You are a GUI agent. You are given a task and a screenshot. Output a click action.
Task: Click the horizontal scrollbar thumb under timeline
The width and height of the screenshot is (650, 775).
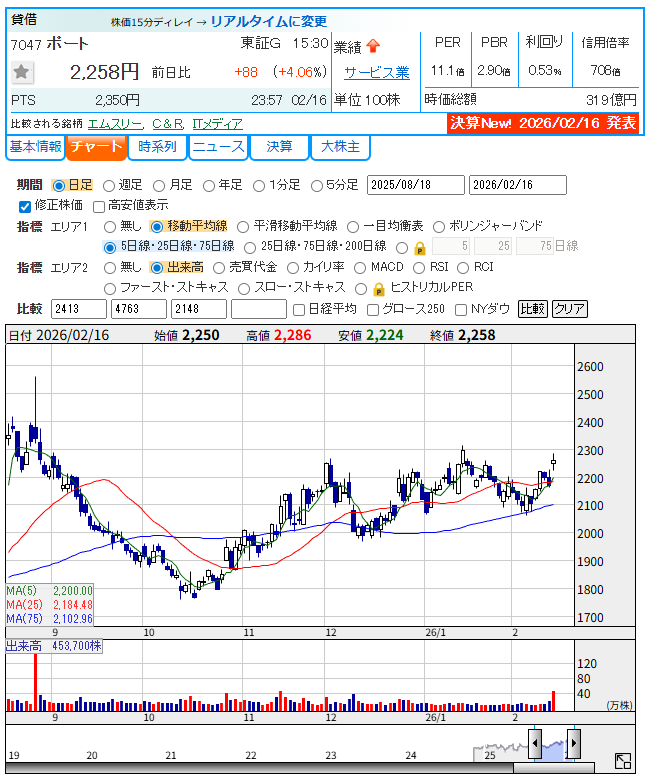pos(554,769)
